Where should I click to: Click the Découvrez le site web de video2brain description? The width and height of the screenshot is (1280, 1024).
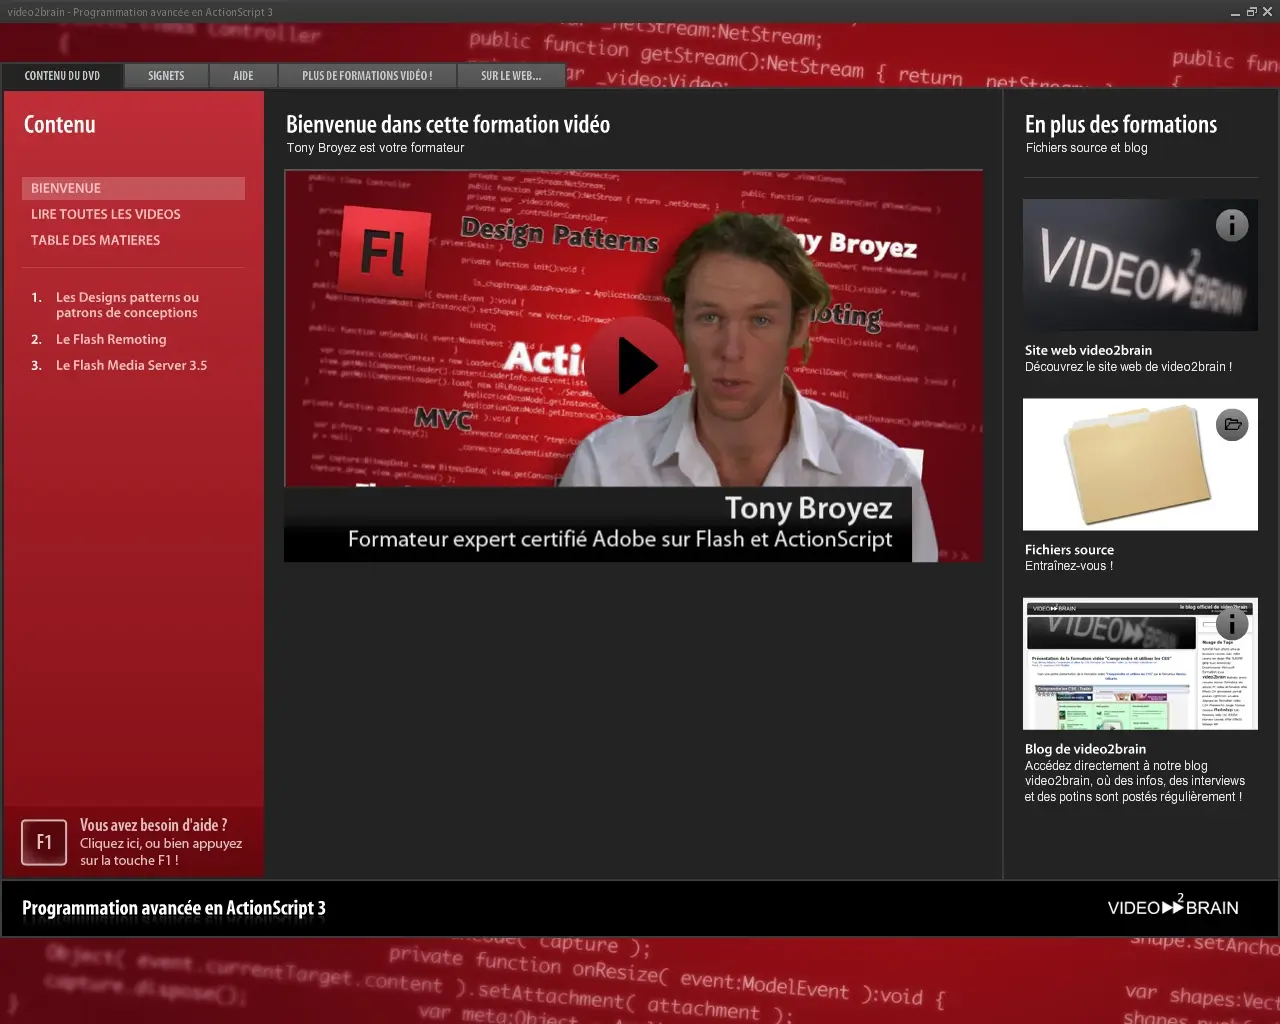tap(1128, 367)
